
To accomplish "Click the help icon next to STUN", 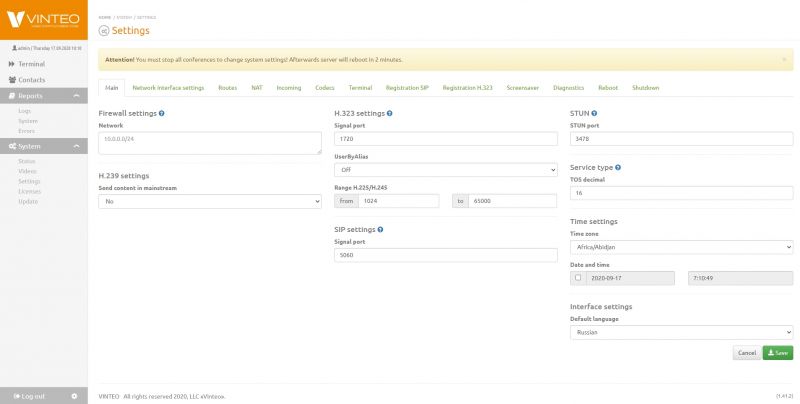I will click(594, 113).
